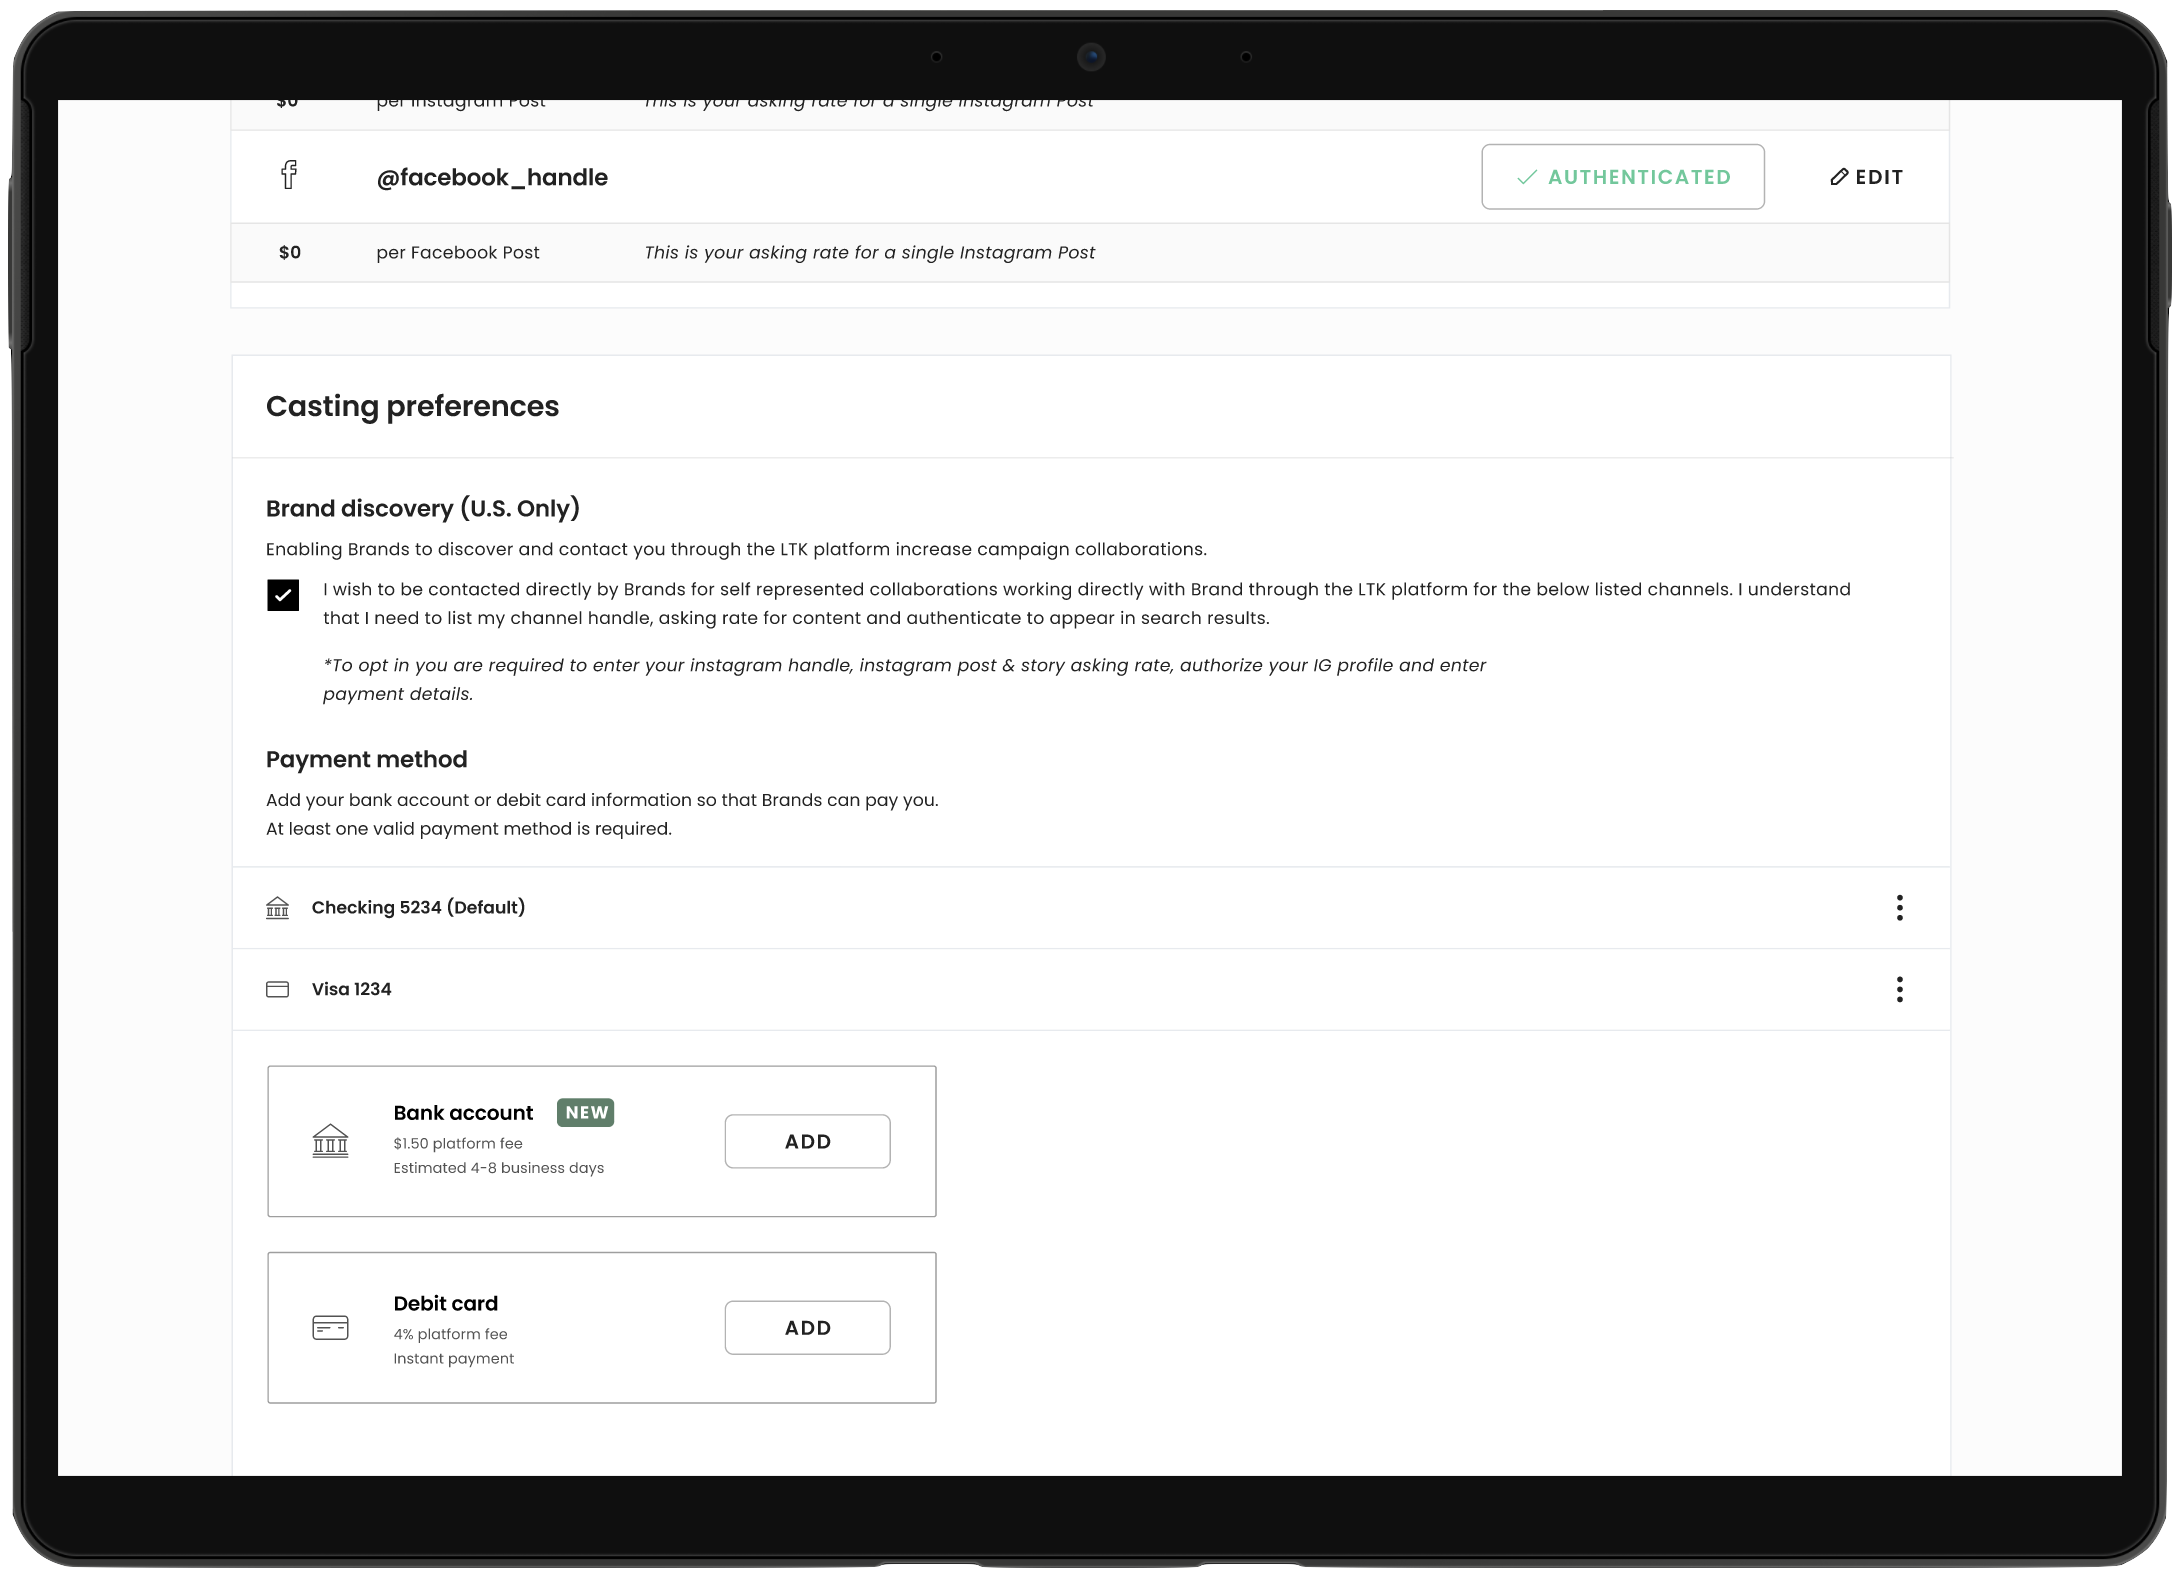Click the Casting preferences heading
Image resolution: width=2180 pixels, height=1580 pixels.
tap(412, 406)
